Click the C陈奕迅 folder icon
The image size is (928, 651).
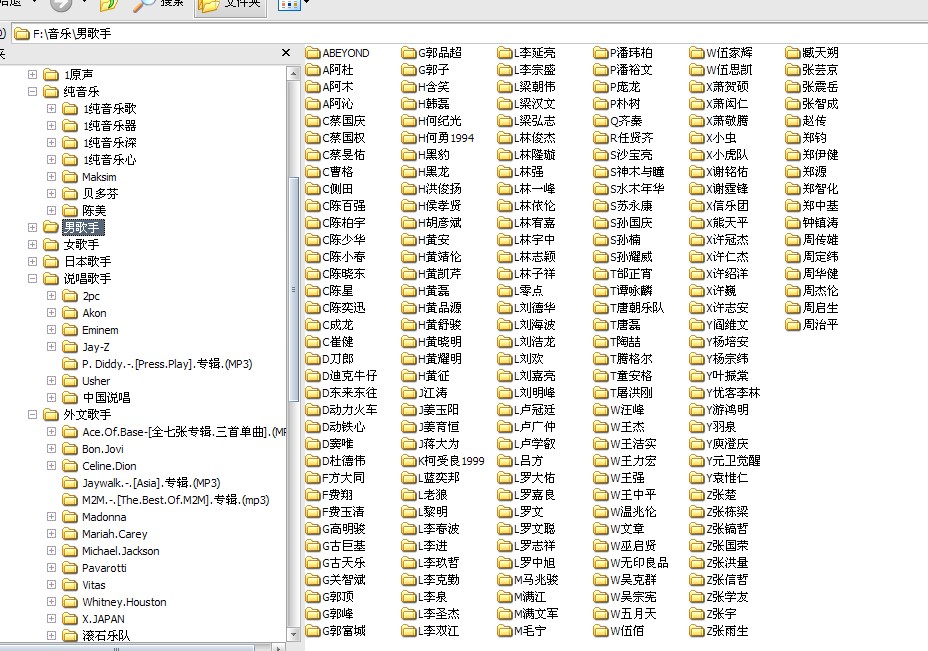[x=313, y=308]
